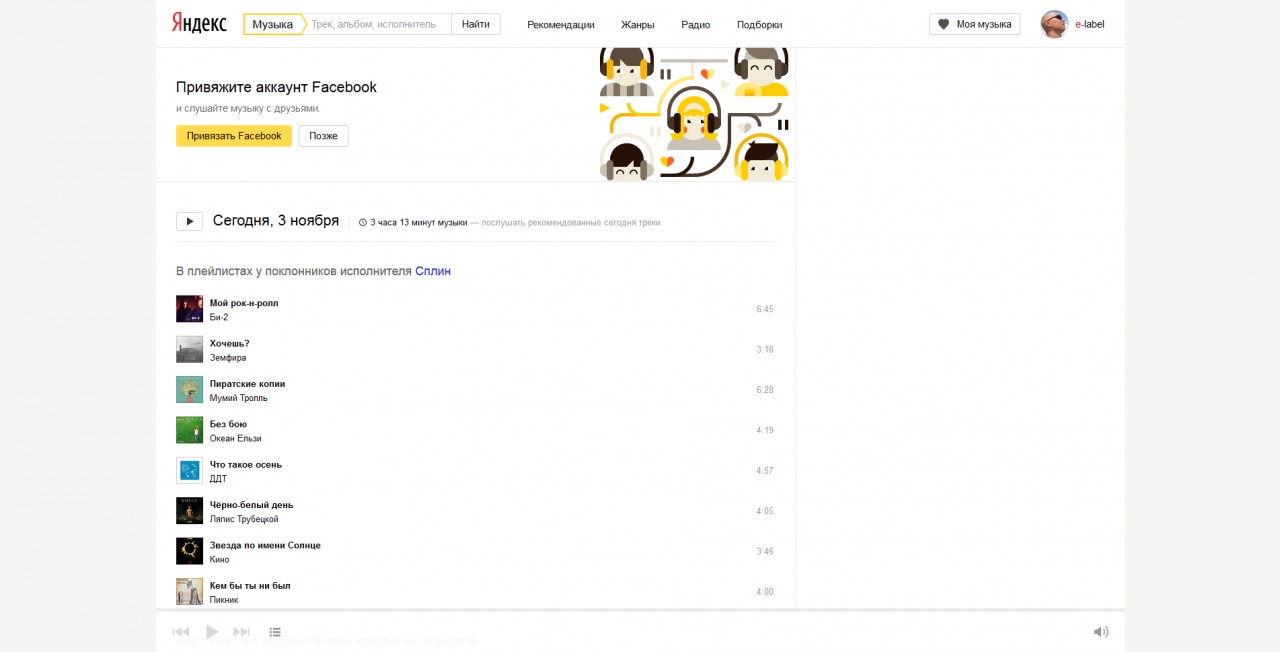Click Мой рок-н-ролл album cover
This screenshot has height=652, width=1280.
[189, 308]
